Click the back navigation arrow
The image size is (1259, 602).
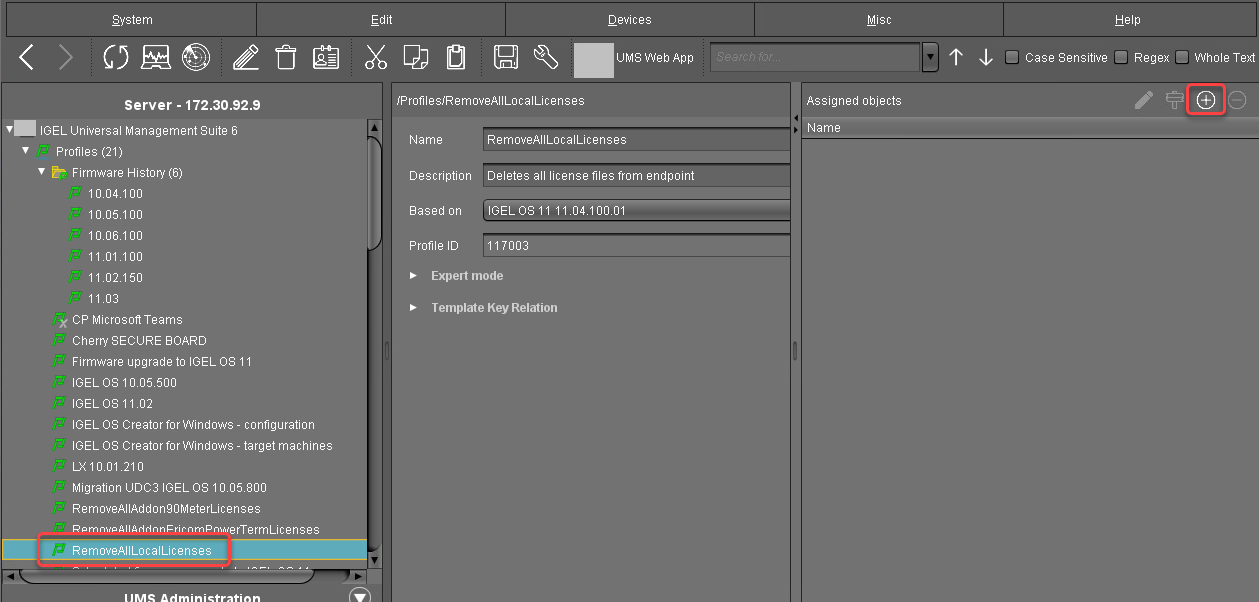(27, 58)
